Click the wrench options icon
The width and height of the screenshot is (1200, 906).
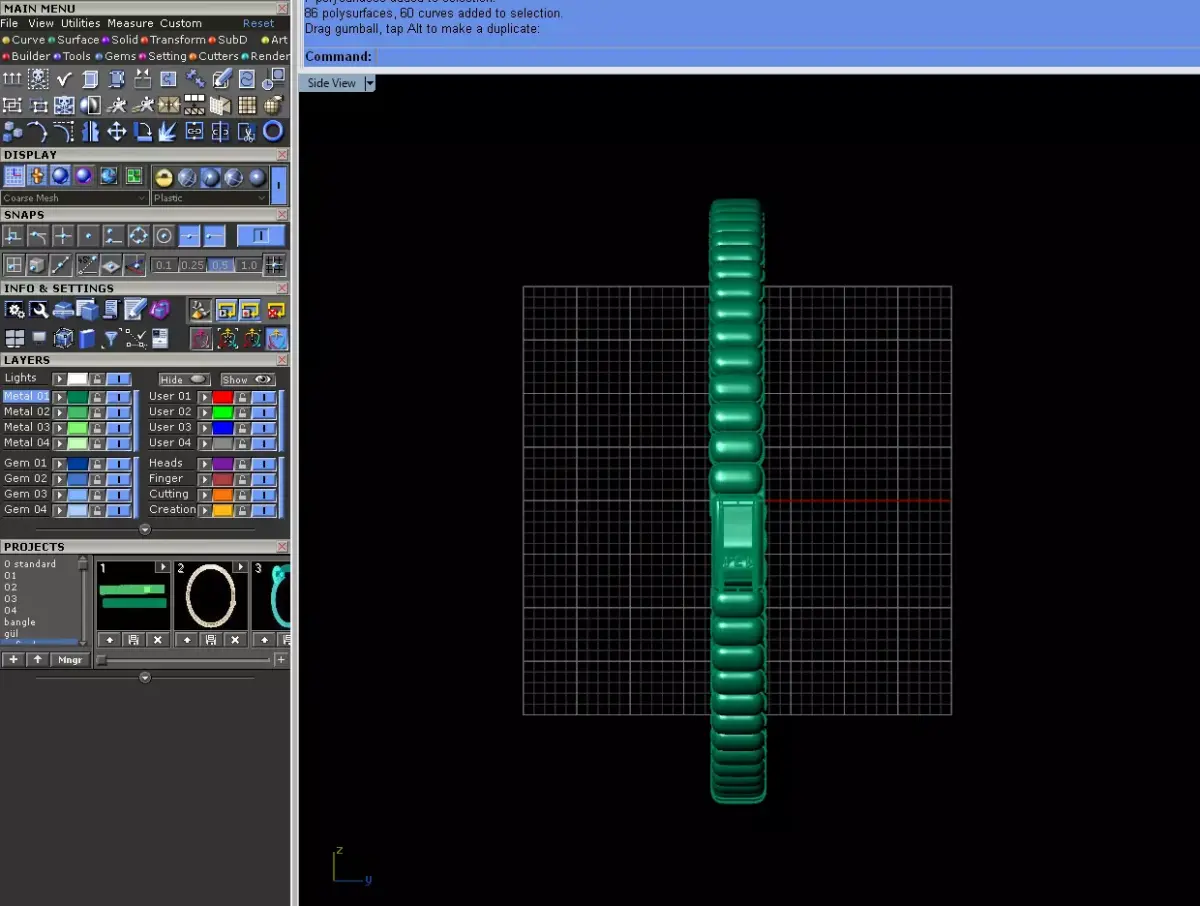(39, 309)
